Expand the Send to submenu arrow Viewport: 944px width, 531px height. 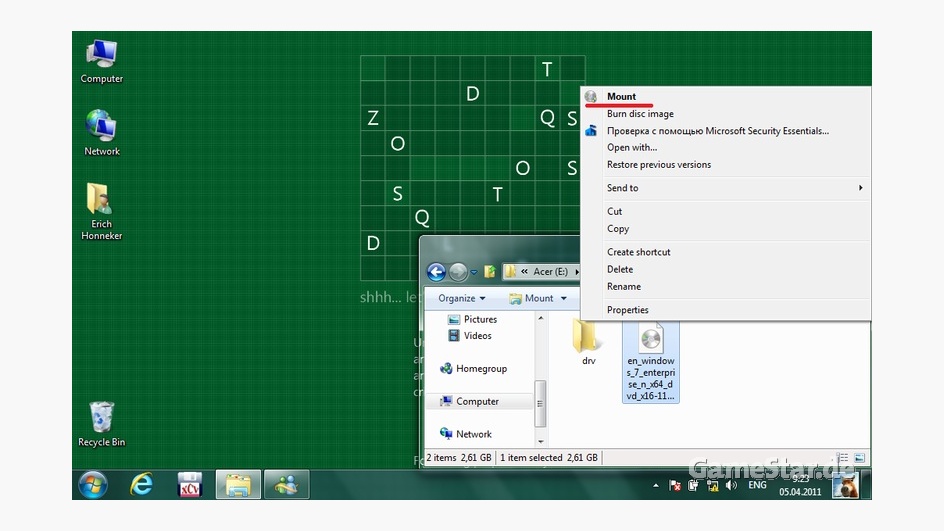coord(860,188)
